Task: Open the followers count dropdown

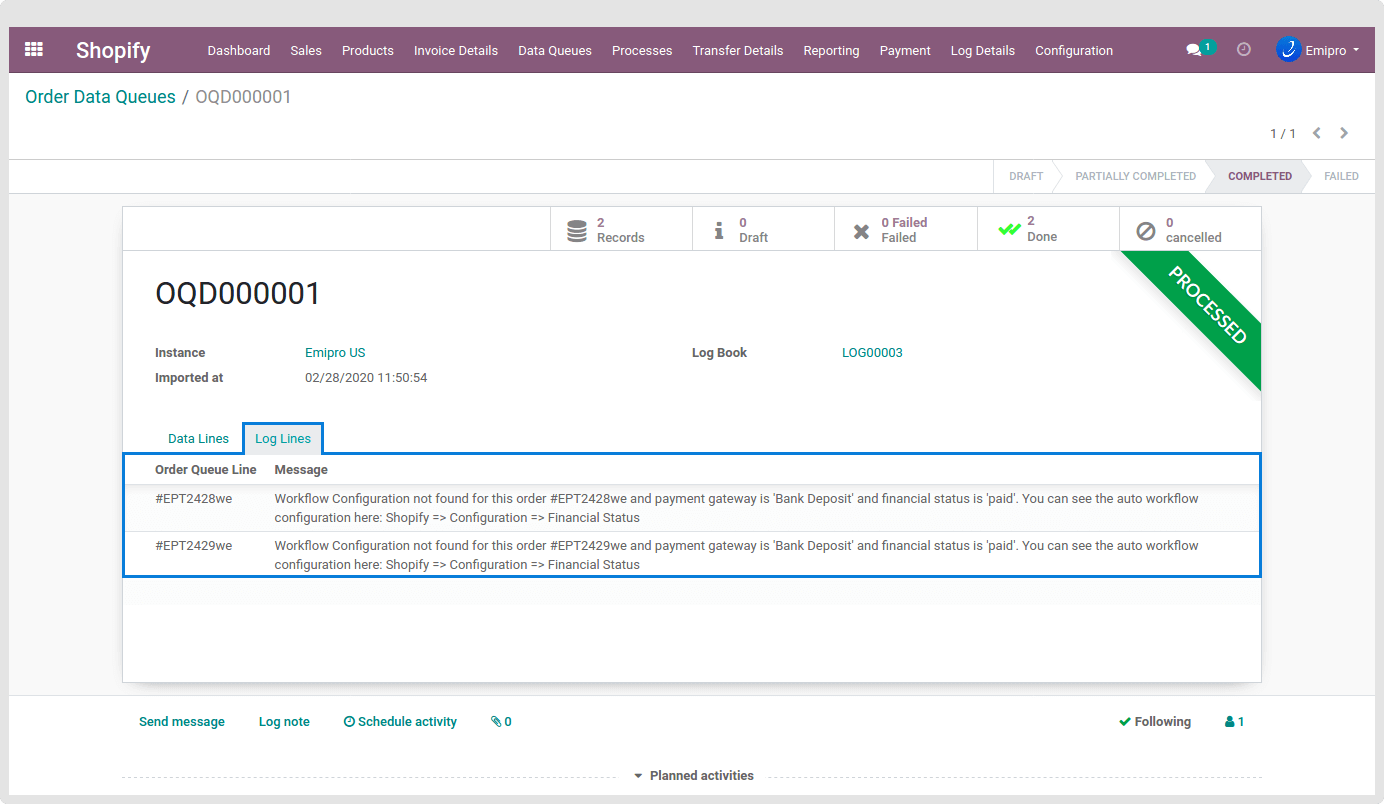Action: [x=1235, y=722]
